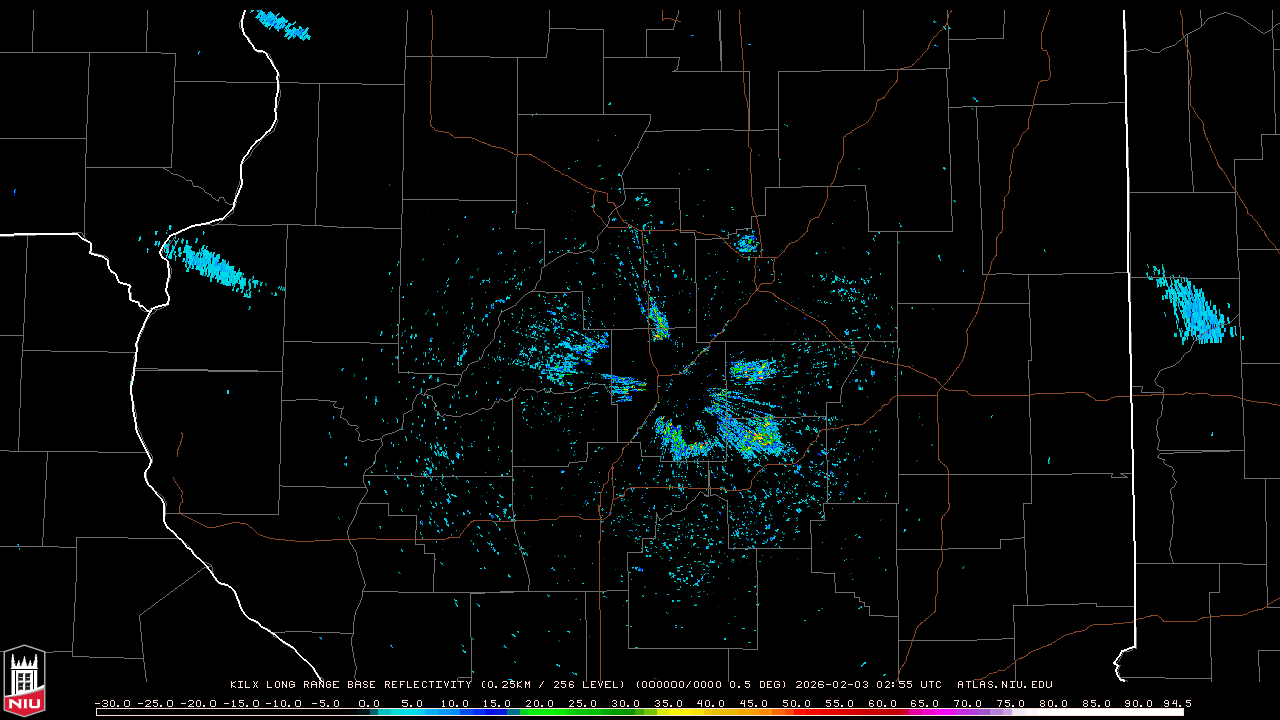The width and height of the screenshot is (1280, 720).
Task: Click the ATLAS.NIU.EDU text
Action: (x=1004, y=685)
